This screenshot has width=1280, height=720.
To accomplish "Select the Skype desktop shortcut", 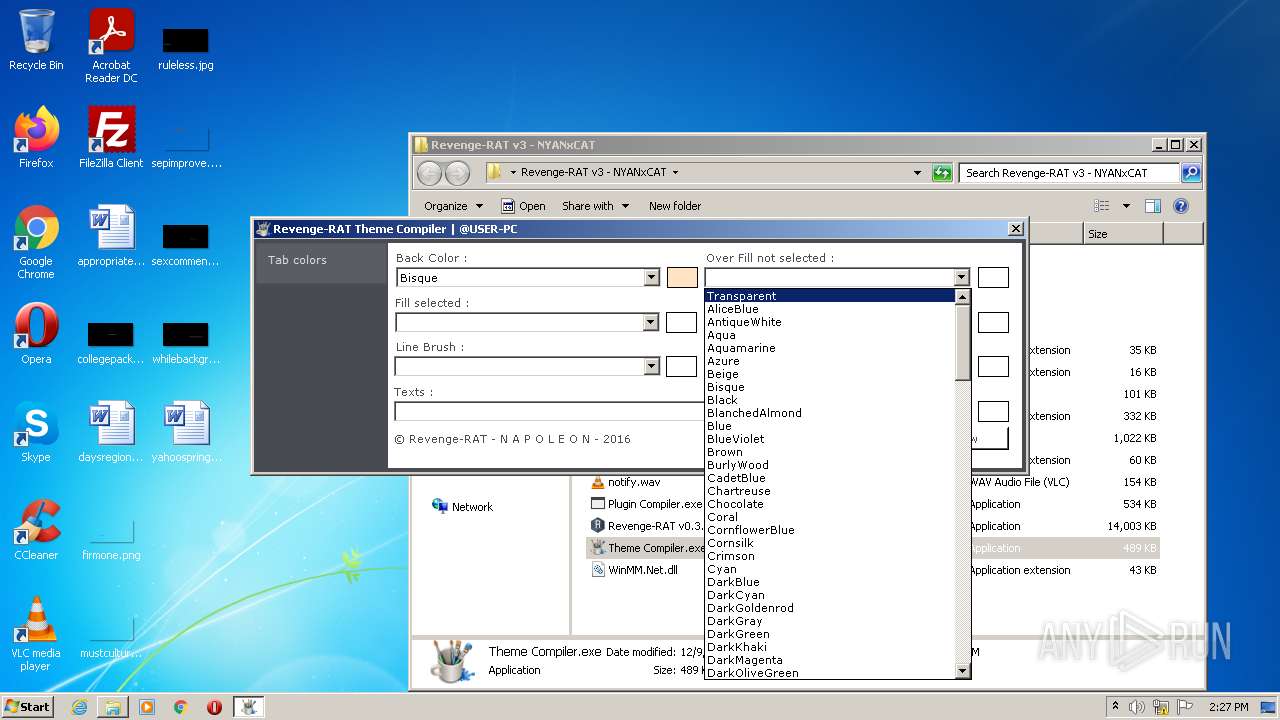I will (x=36, y=431).
